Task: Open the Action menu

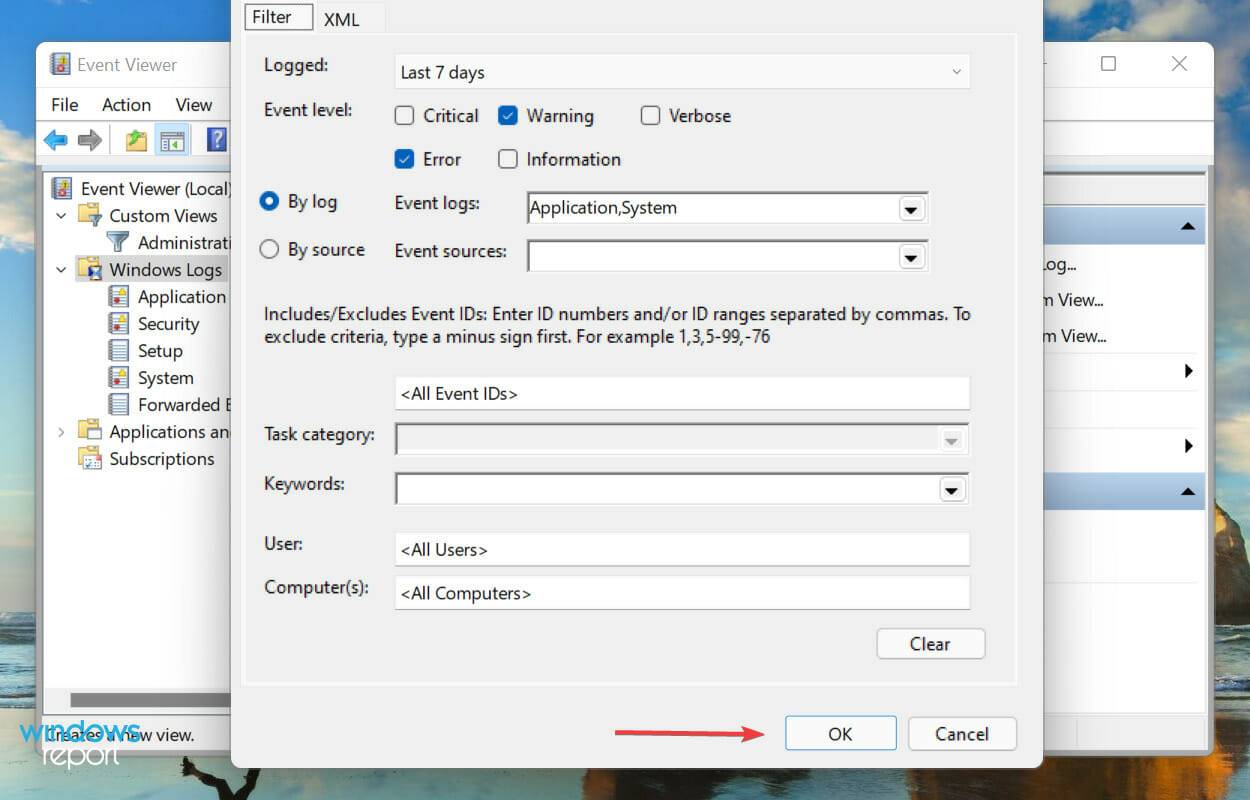Action: click(x=126, y=104)
